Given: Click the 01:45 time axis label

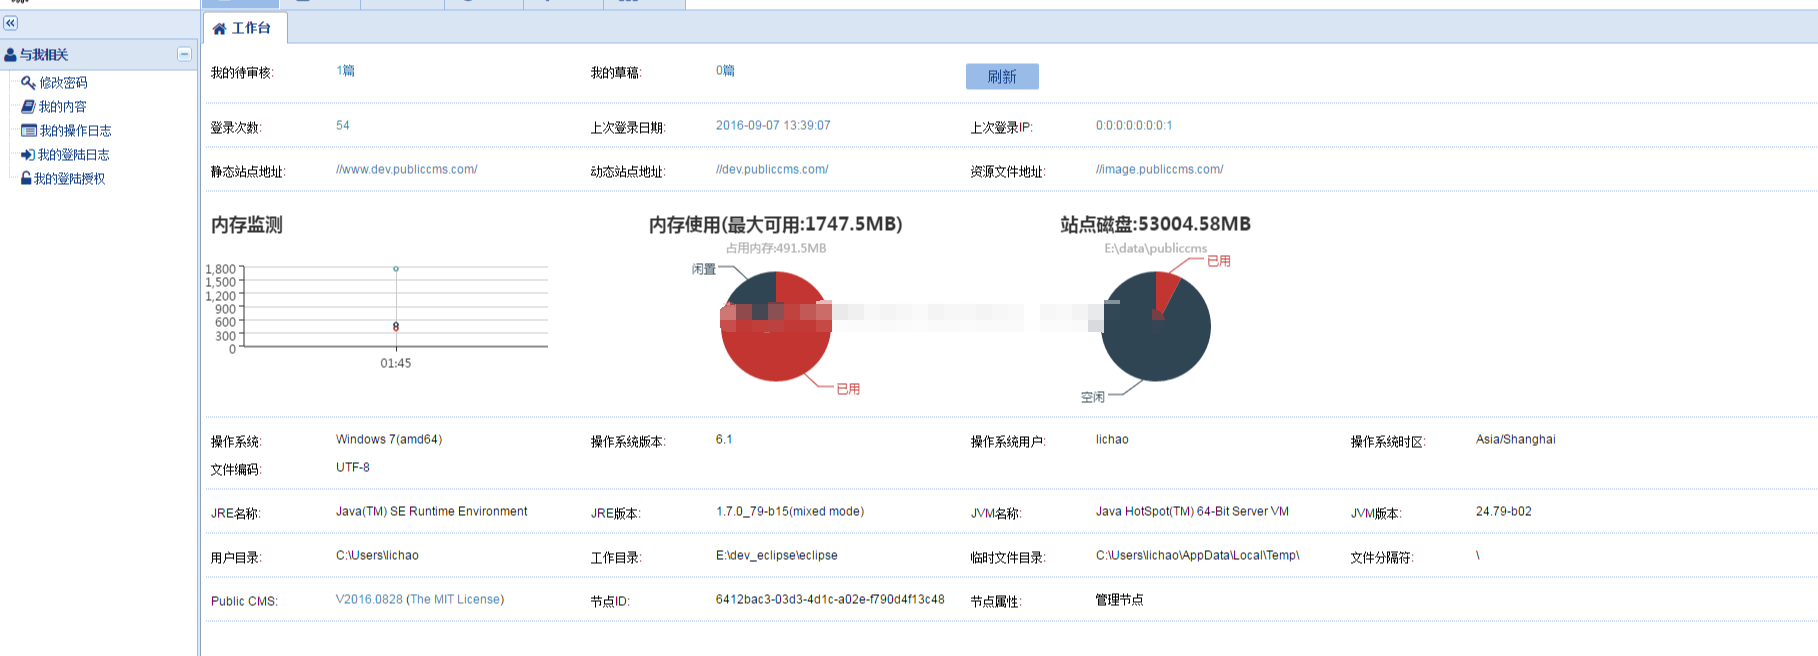Looking at the screenshot, I should tap(396, 364).
